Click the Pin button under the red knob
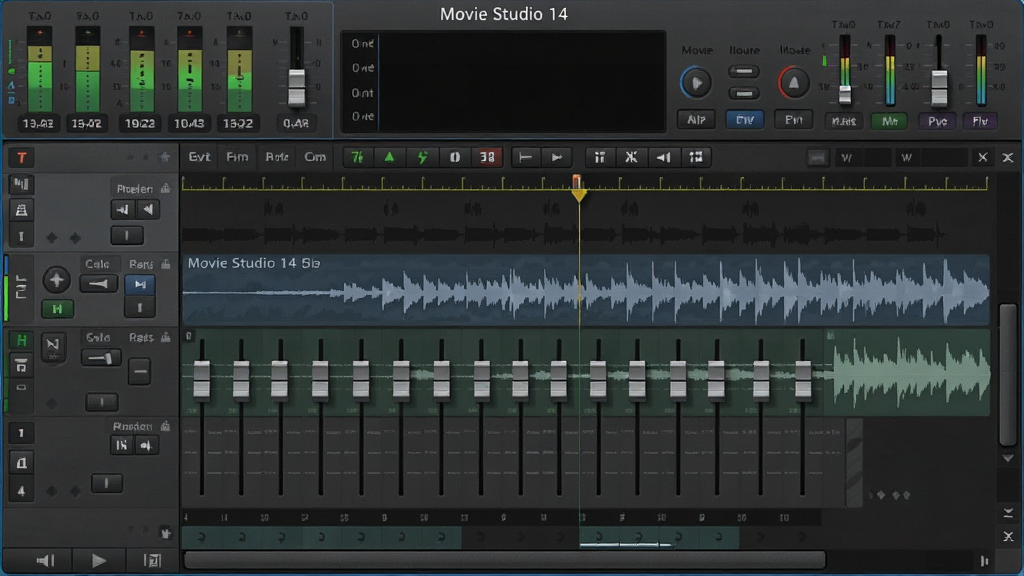Image resolution: width=1024 pixels, height=576 pixels. point(793,120)
